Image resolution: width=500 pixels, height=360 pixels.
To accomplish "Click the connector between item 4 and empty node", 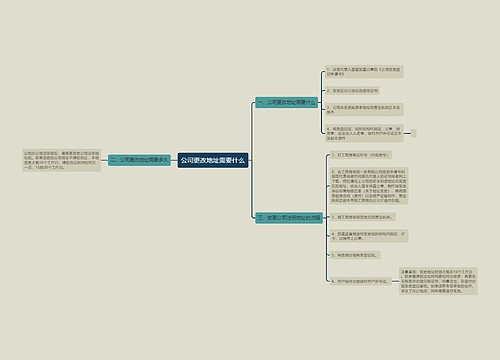I will coord(407,133).
